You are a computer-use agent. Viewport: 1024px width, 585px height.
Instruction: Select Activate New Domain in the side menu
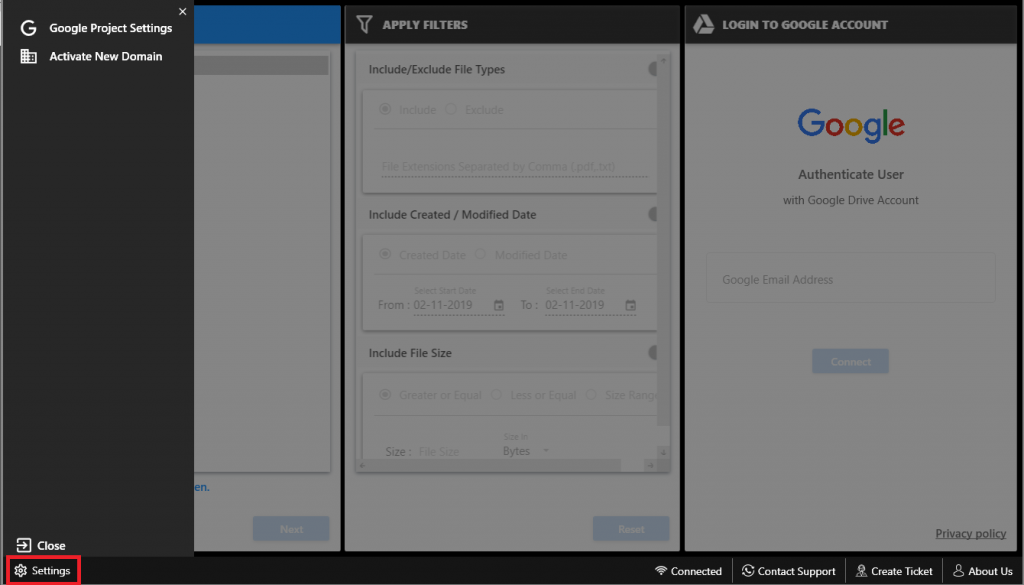pyautogui.click(x=91, y=56)
